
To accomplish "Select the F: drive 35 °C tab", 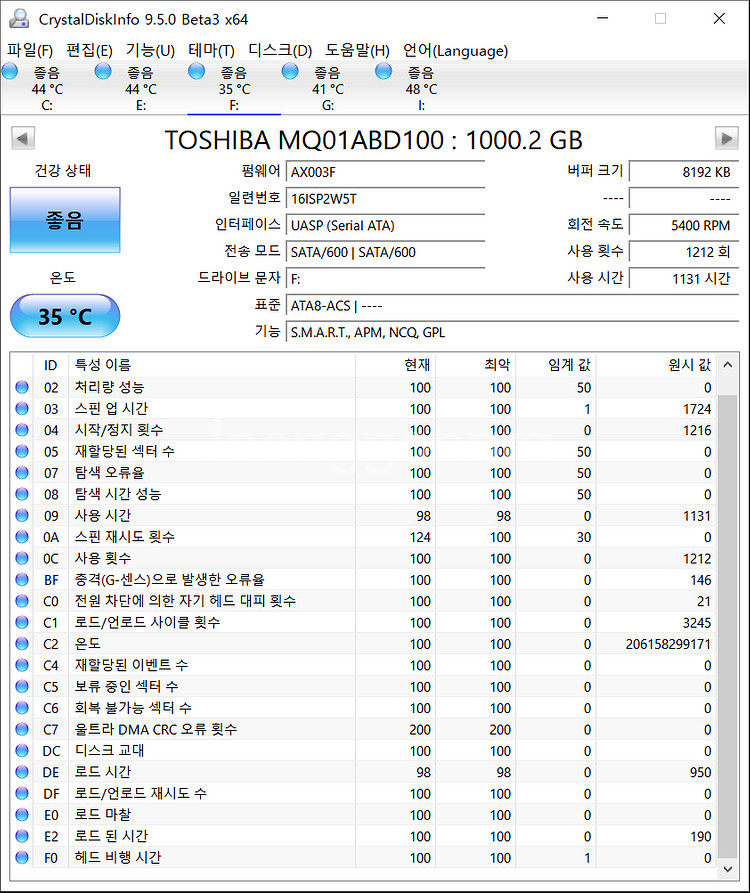I will pyautogui.click(x=234, y=89).
